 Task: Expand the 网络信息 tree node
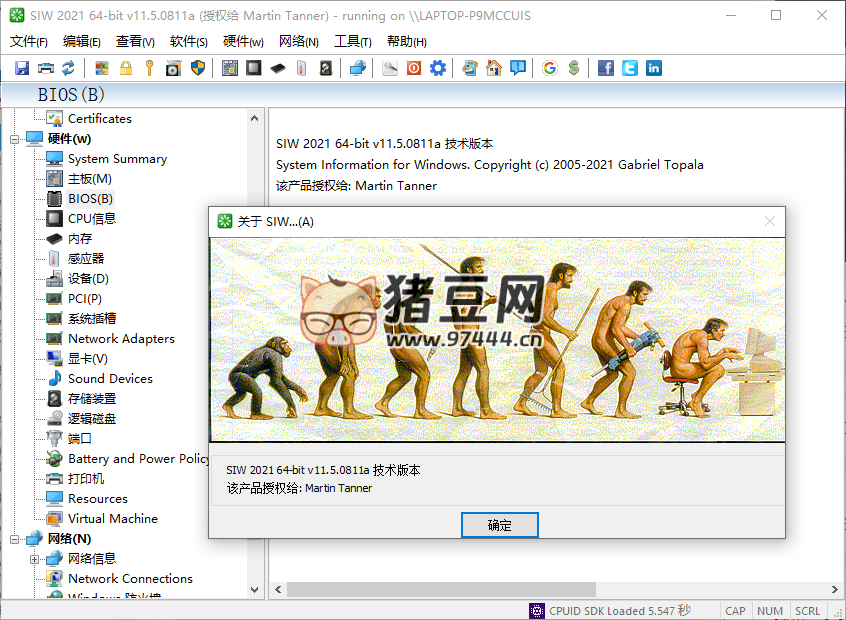(x=35, y=559)
